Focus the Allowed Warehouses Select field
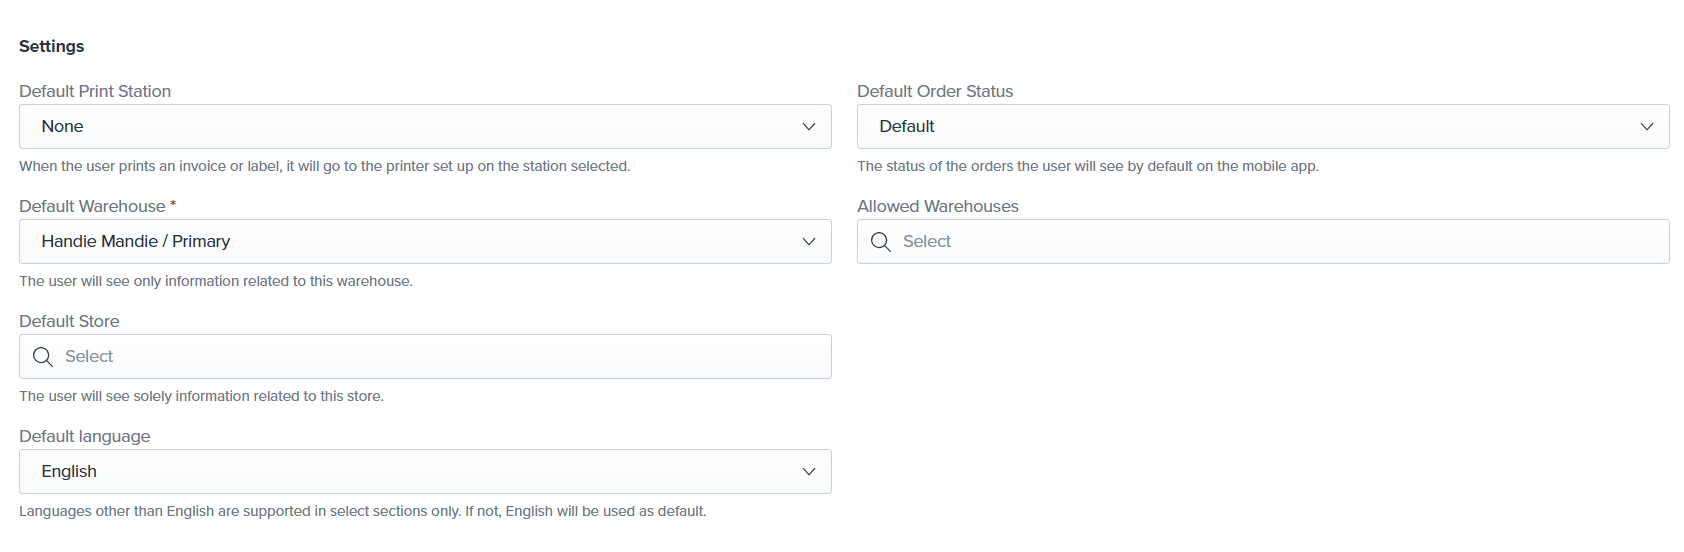 (1263, 242)
